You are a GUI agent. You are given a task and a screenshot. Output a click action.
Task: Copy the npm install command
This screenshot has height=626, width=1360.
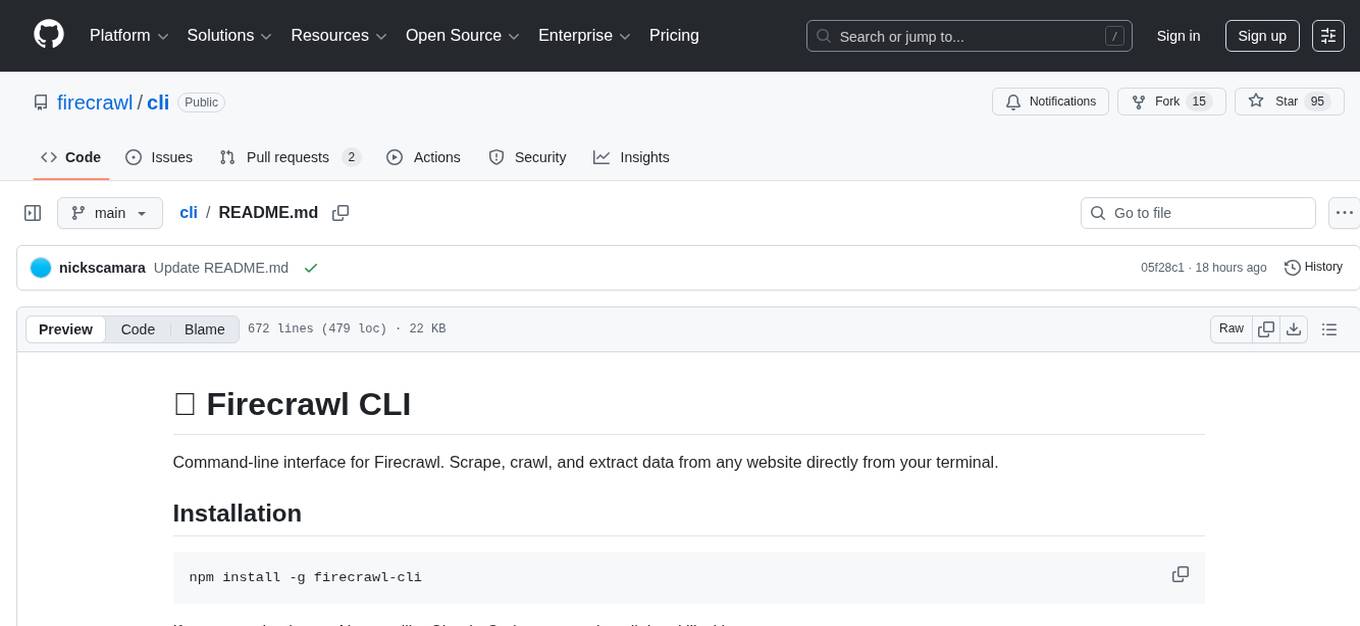point(1181,574)
